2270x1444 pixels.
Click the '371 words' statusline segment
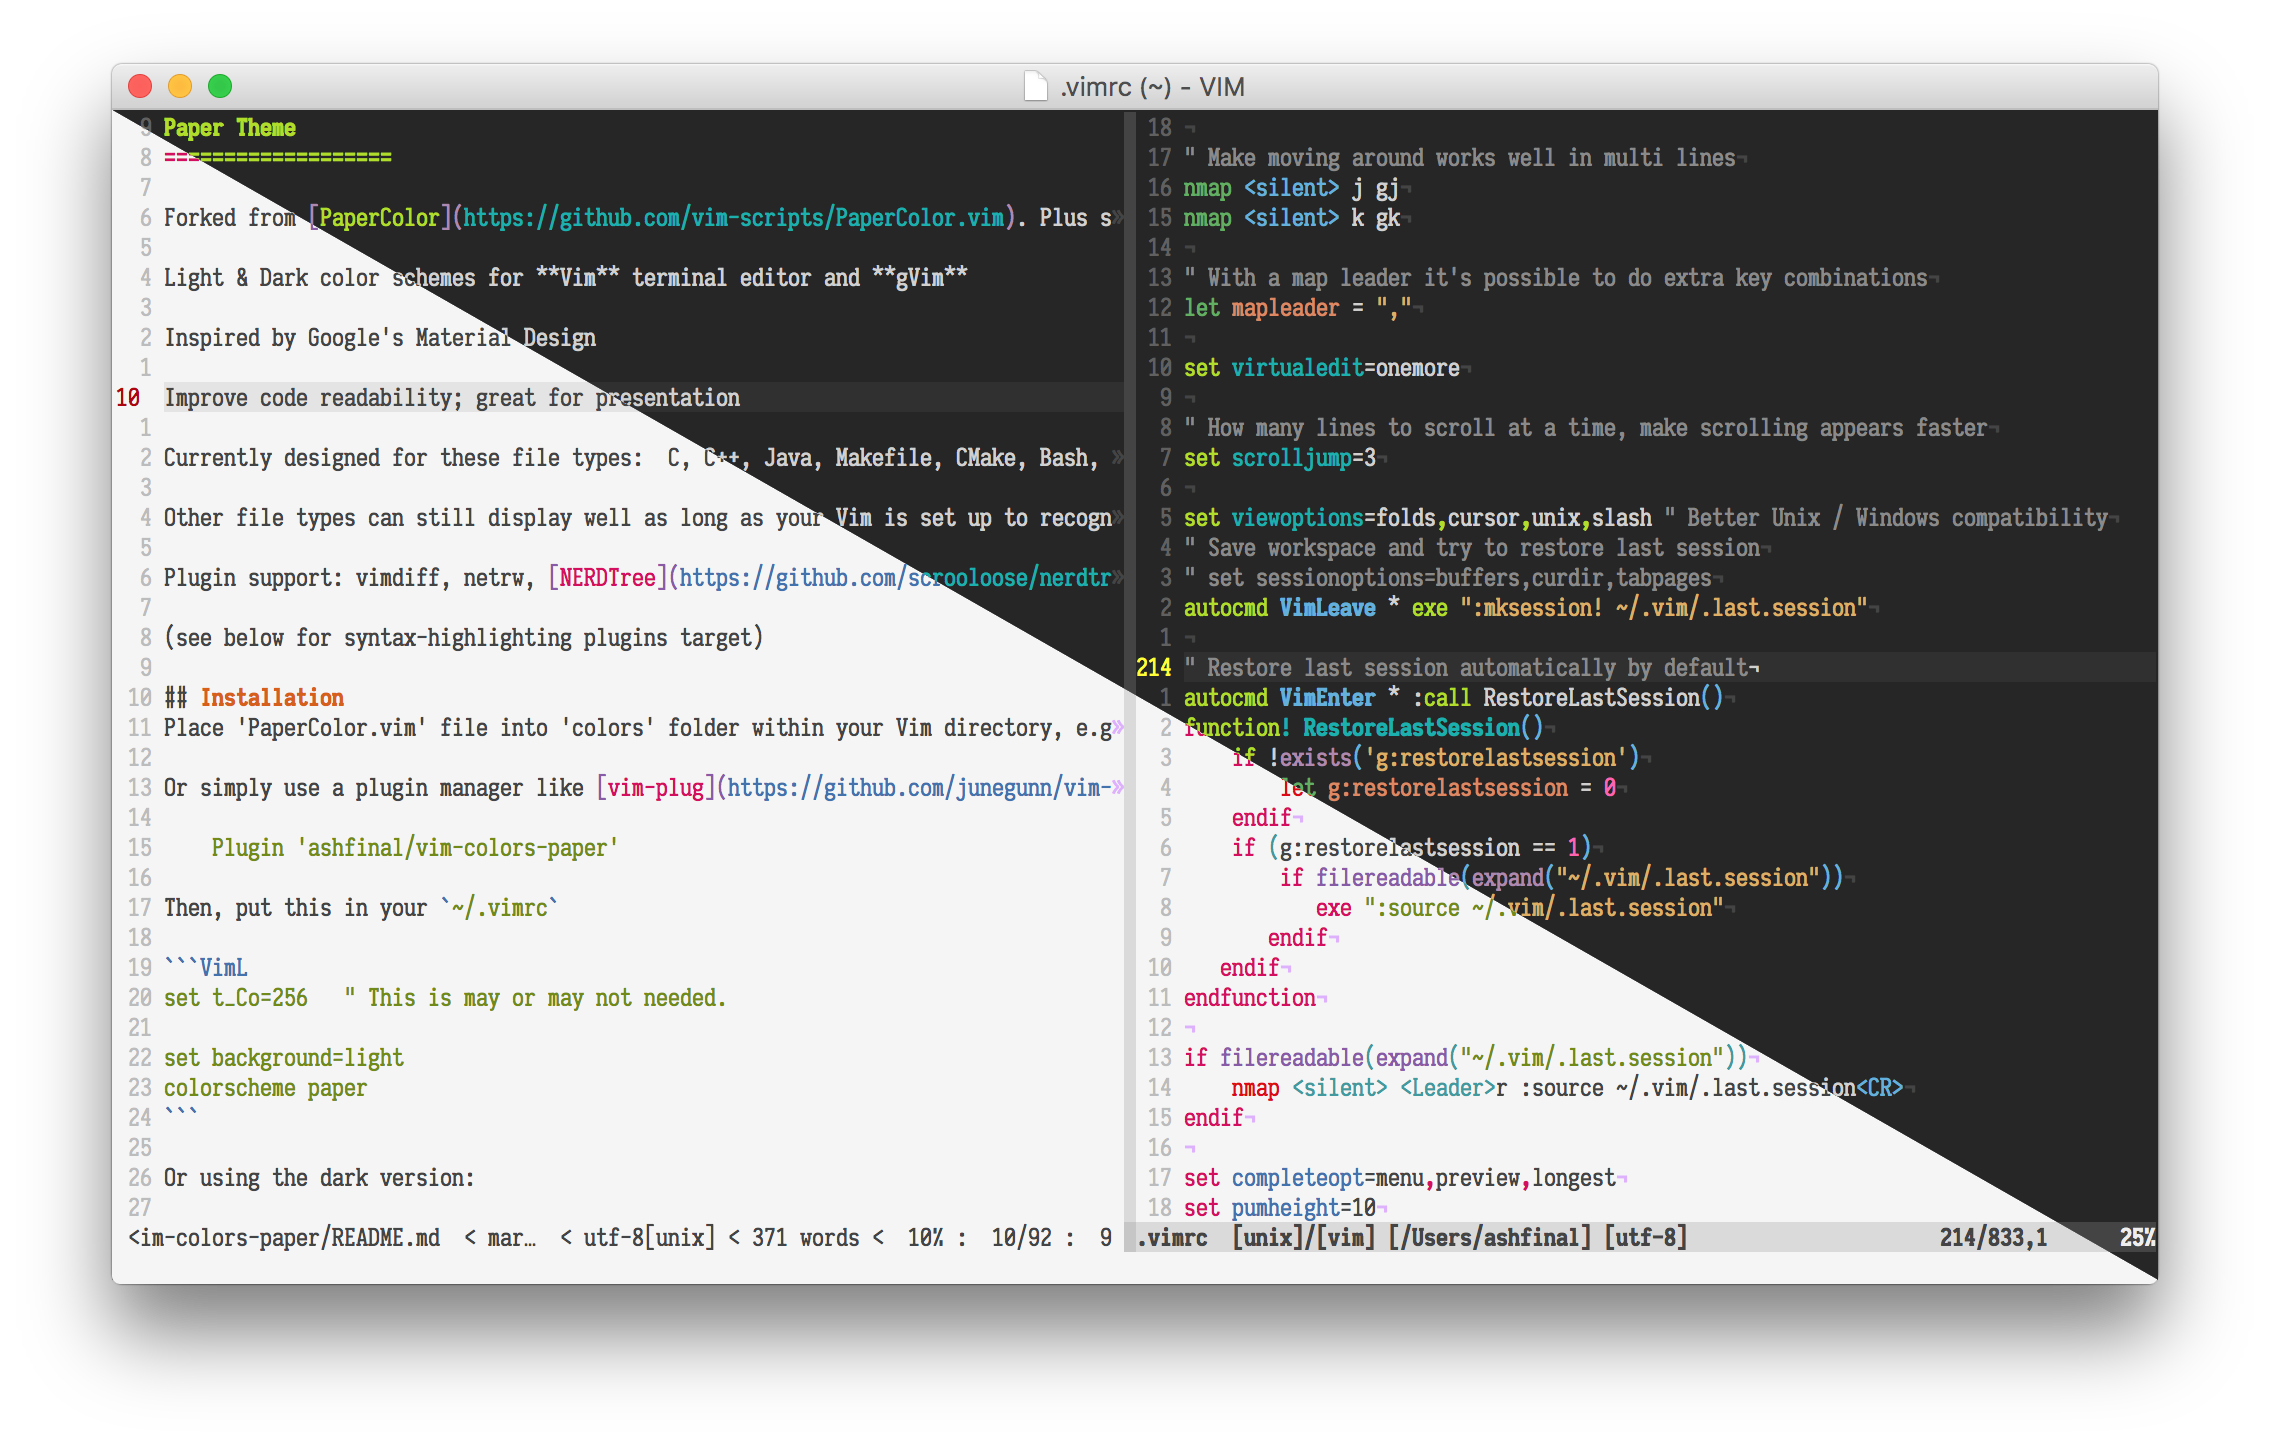tap(805, 1238)
